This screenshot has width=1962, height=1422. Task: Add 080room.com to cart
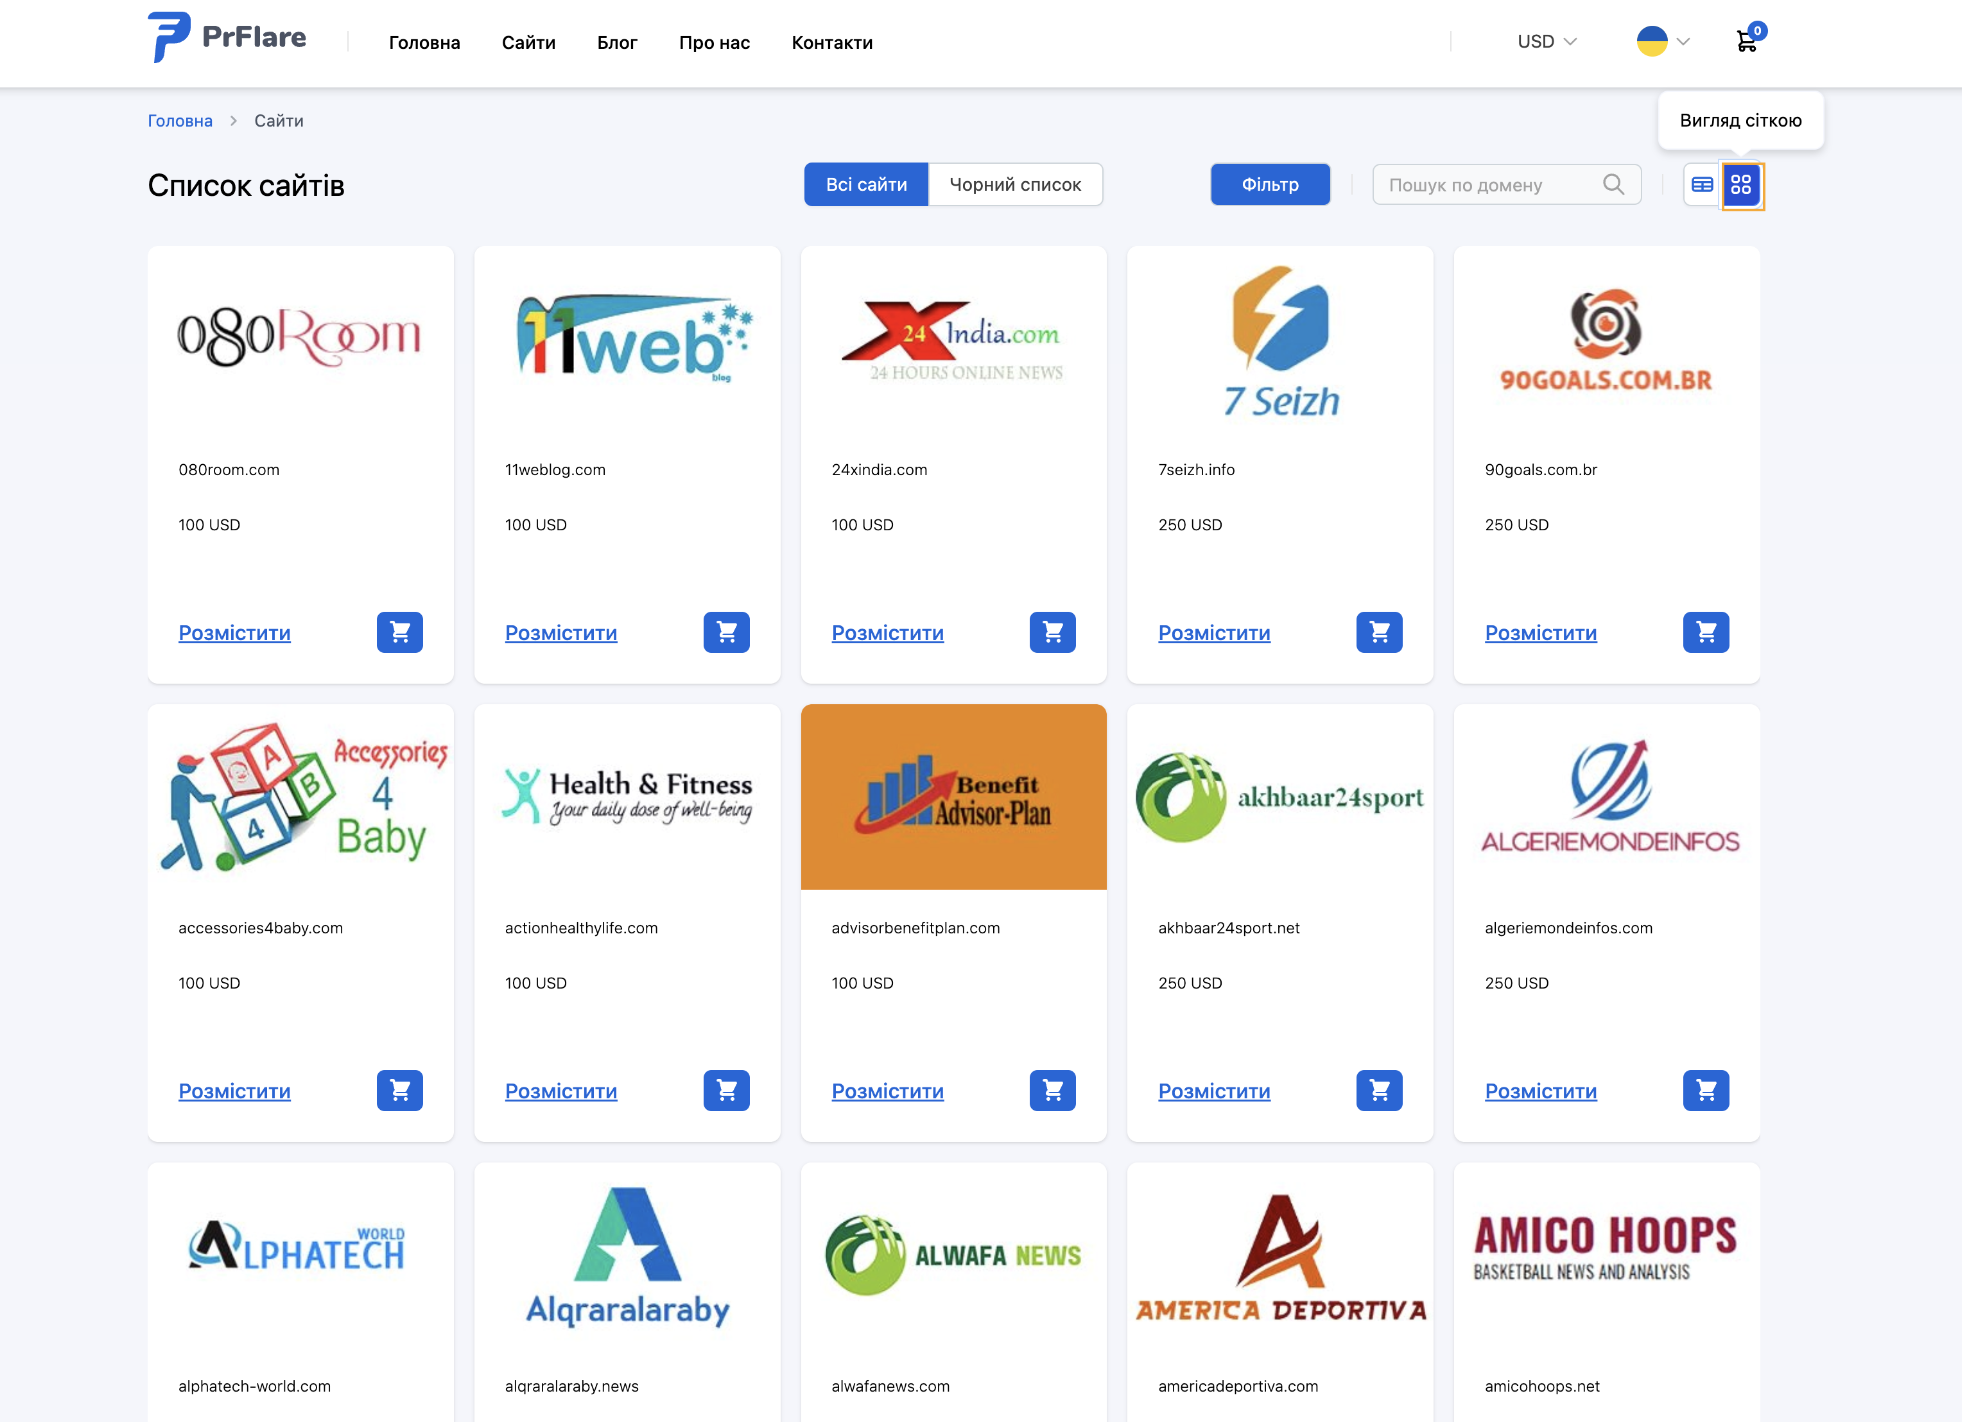click(400, 632)
